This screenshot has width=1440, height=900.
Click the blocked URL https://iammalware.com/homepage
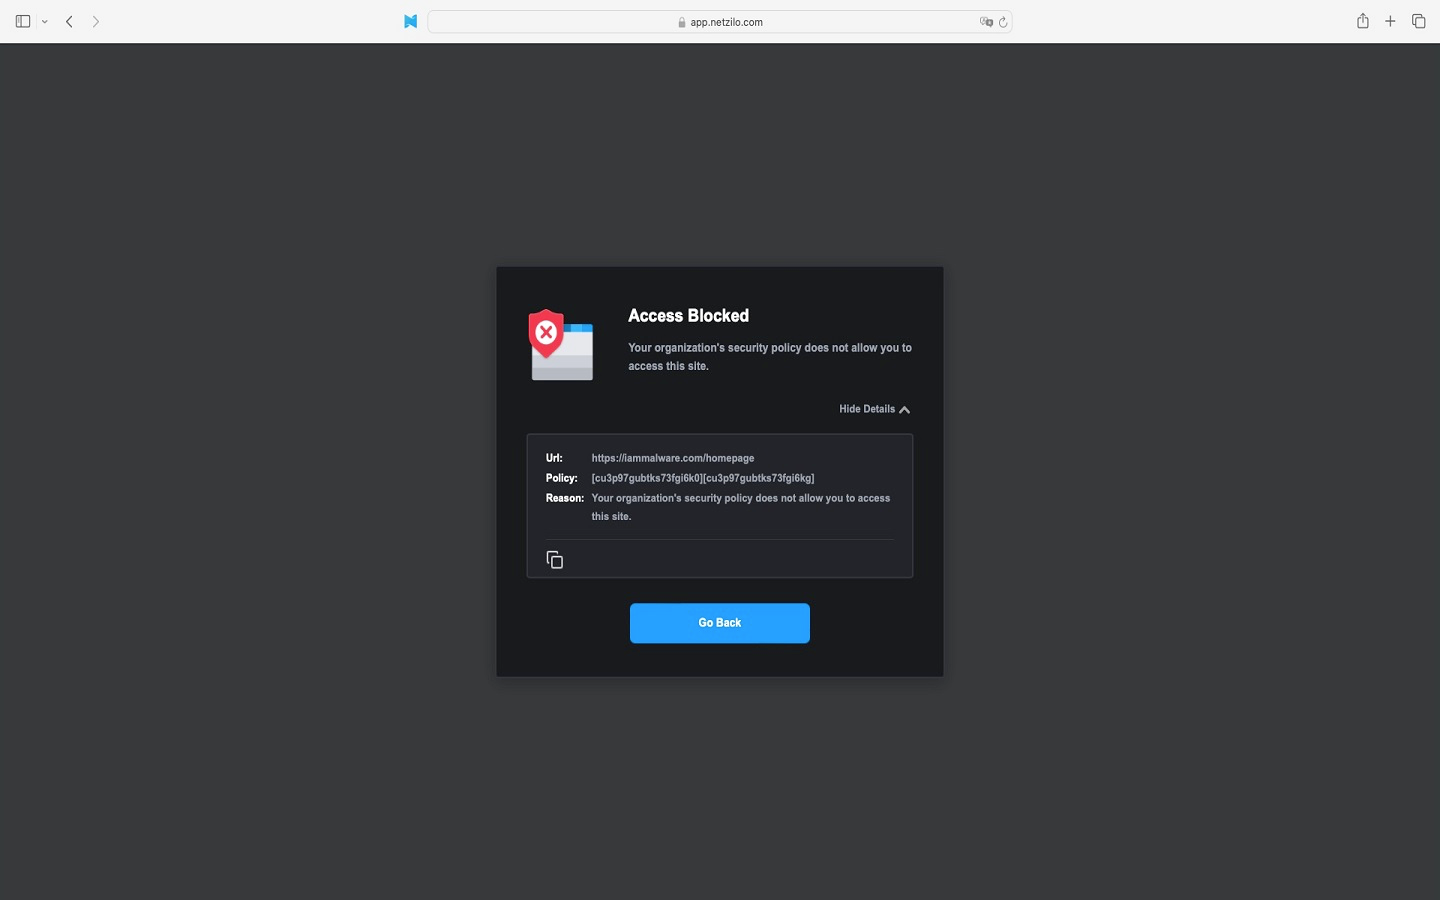[x=673, y=458]
